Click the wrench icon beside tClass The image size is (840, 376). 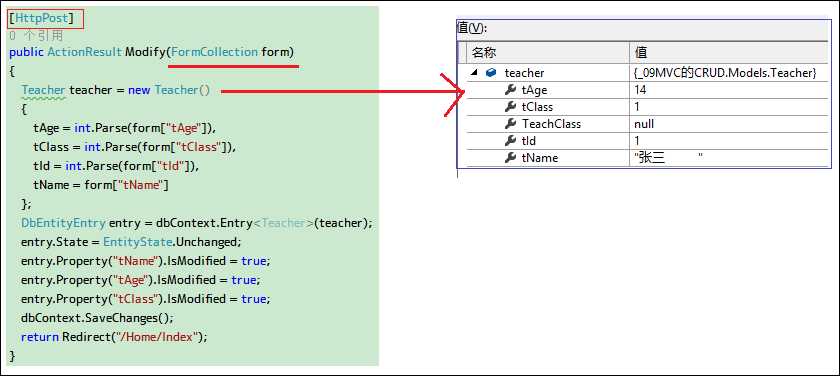(x=510, y=107)
